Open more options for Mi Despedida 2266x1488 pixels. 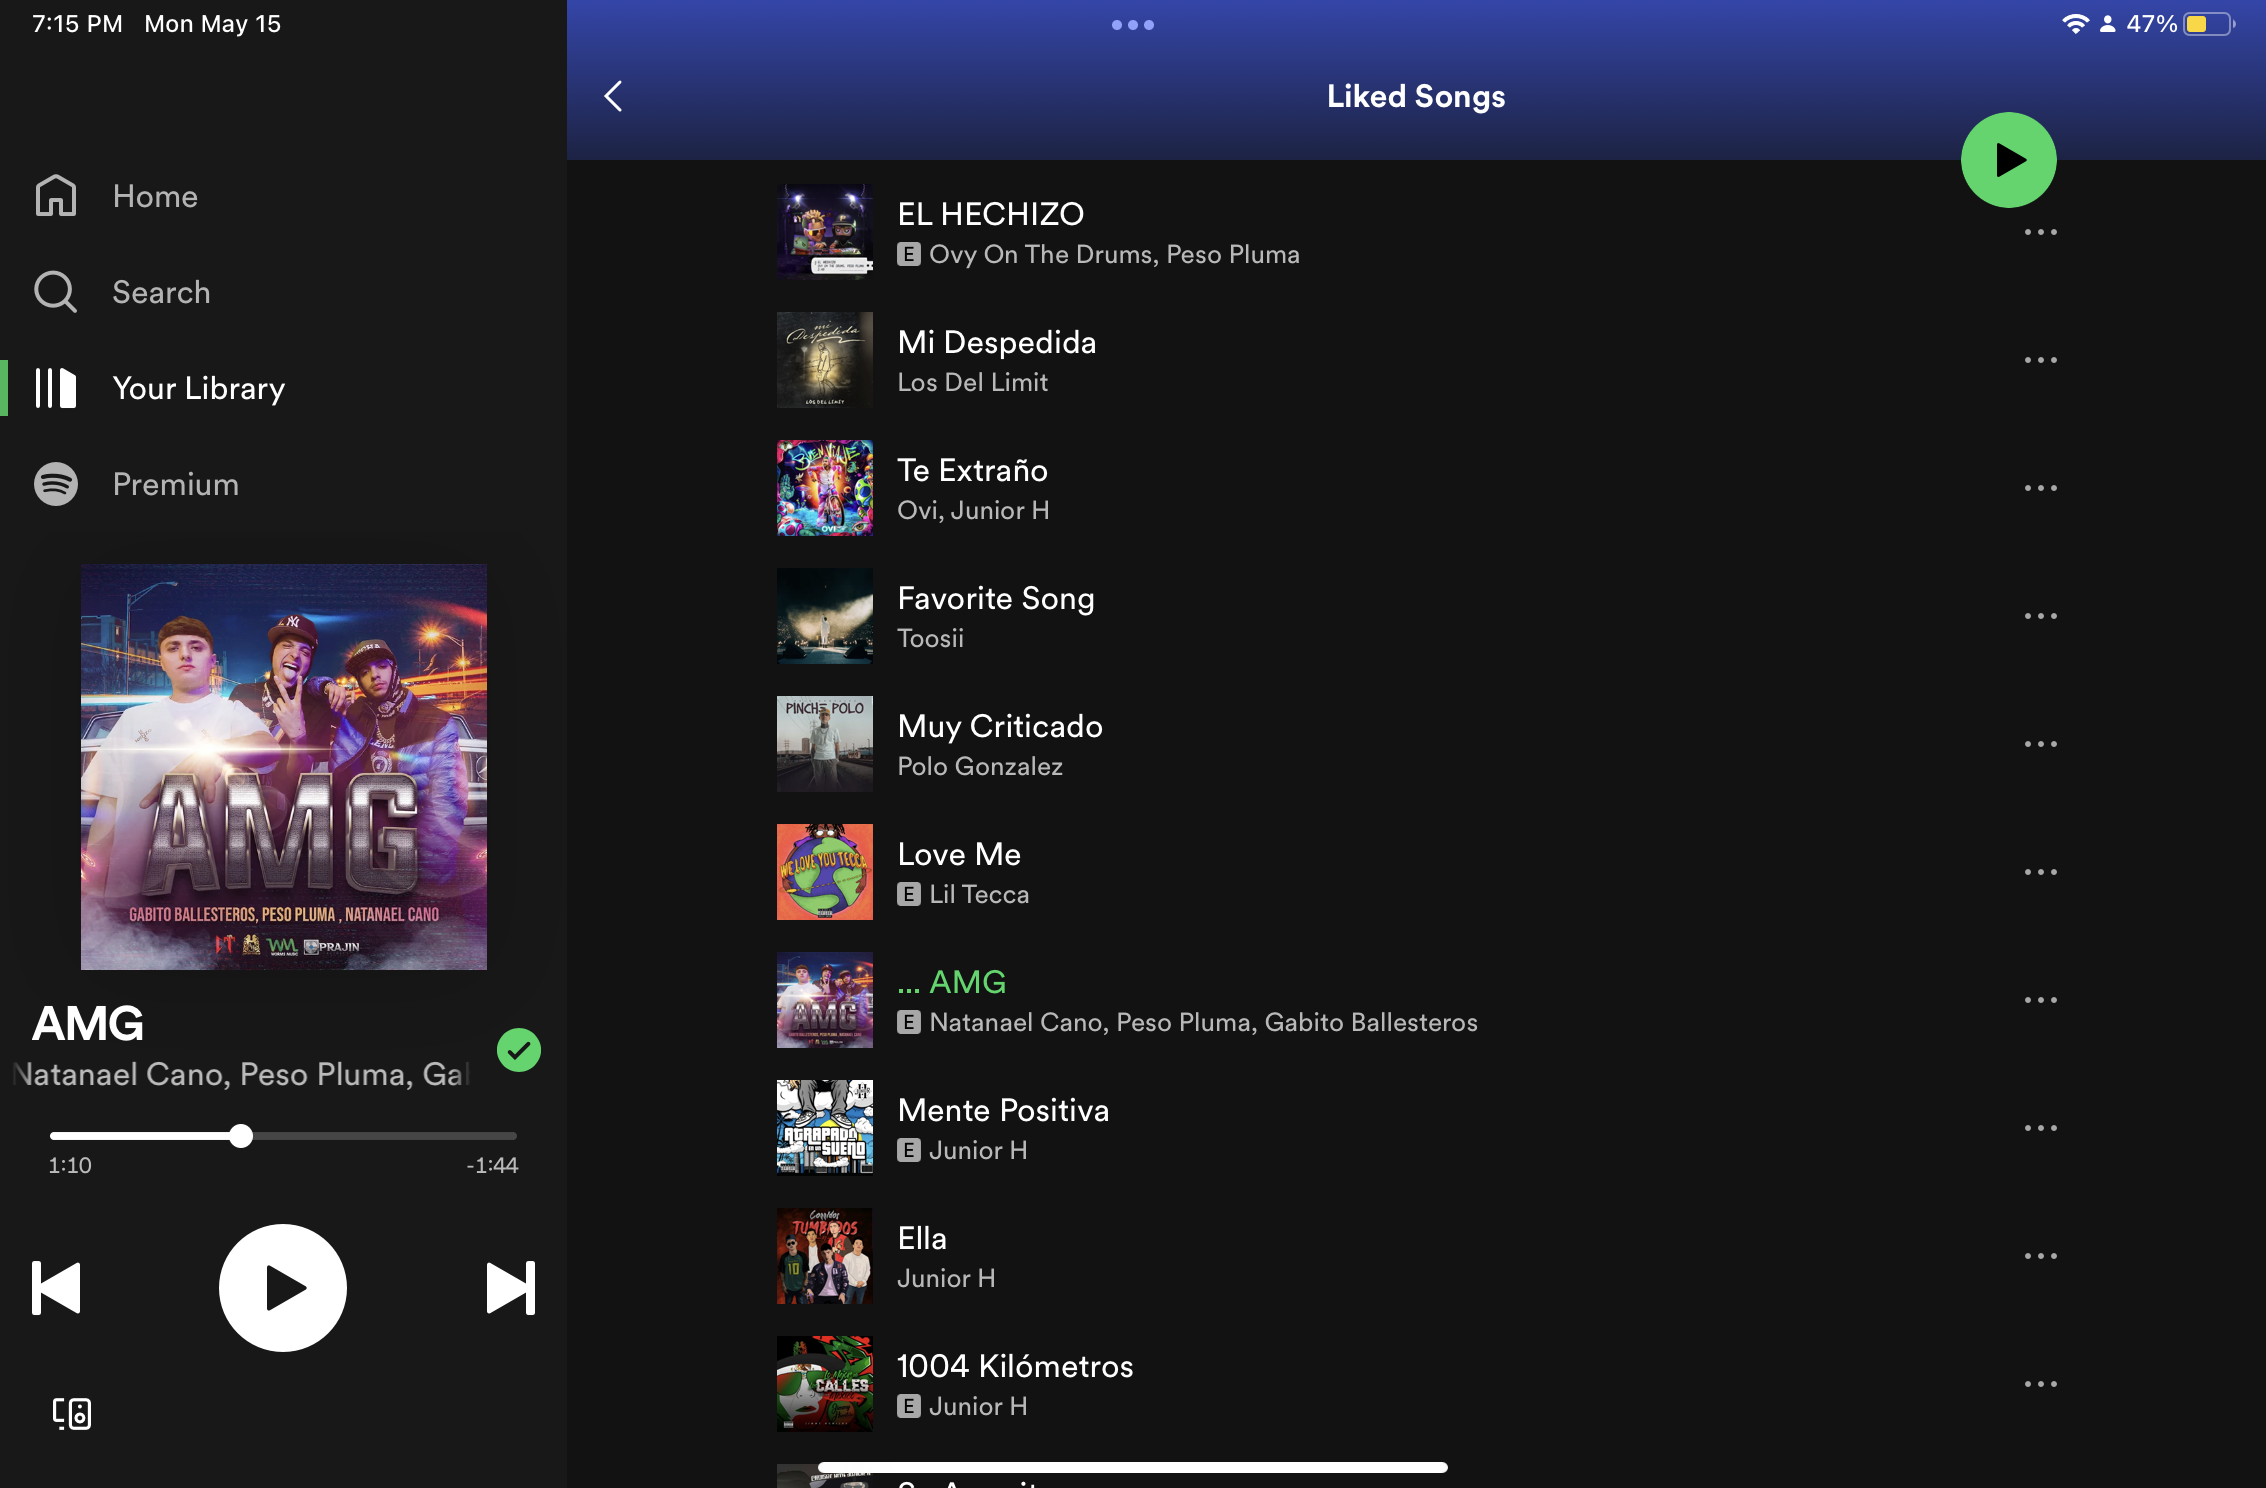[x=2040, y=360]
